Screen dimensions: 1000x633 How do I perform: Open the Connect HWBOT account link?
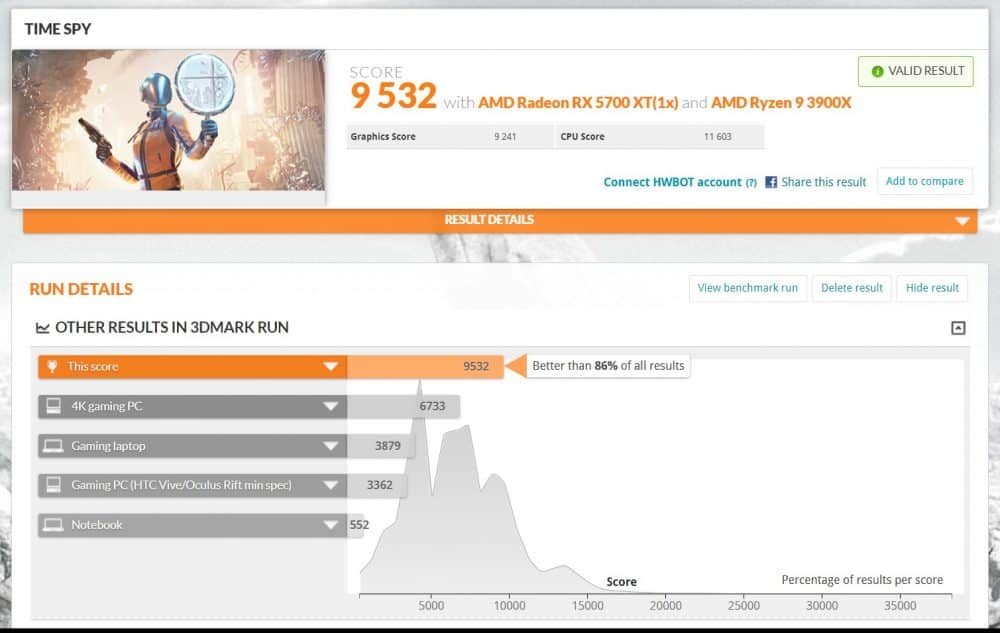pyautogui.click(x=672, y=182)
